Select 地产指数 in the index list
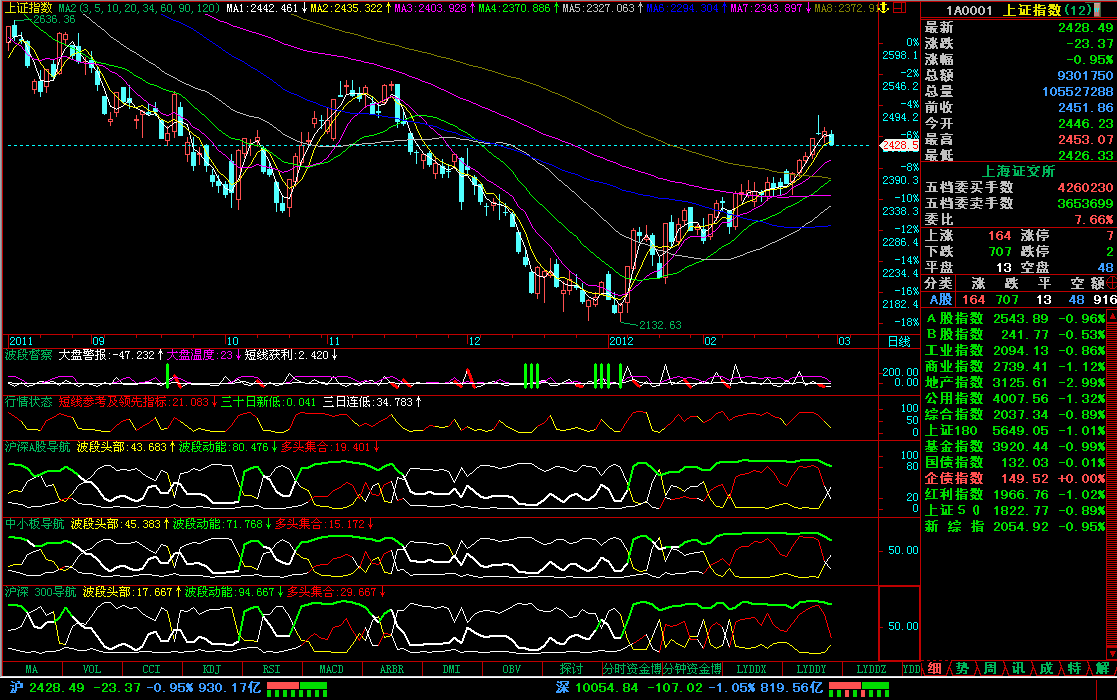 coord(953,382)
